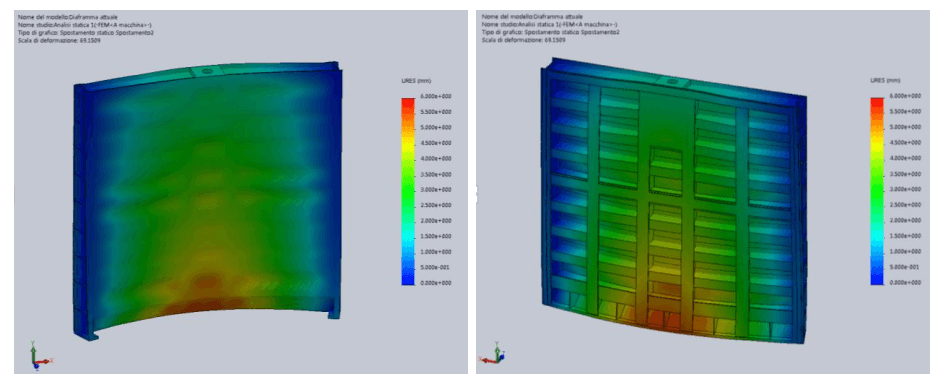Click the circular hole on top of right diaphragm model

point(671,80)
